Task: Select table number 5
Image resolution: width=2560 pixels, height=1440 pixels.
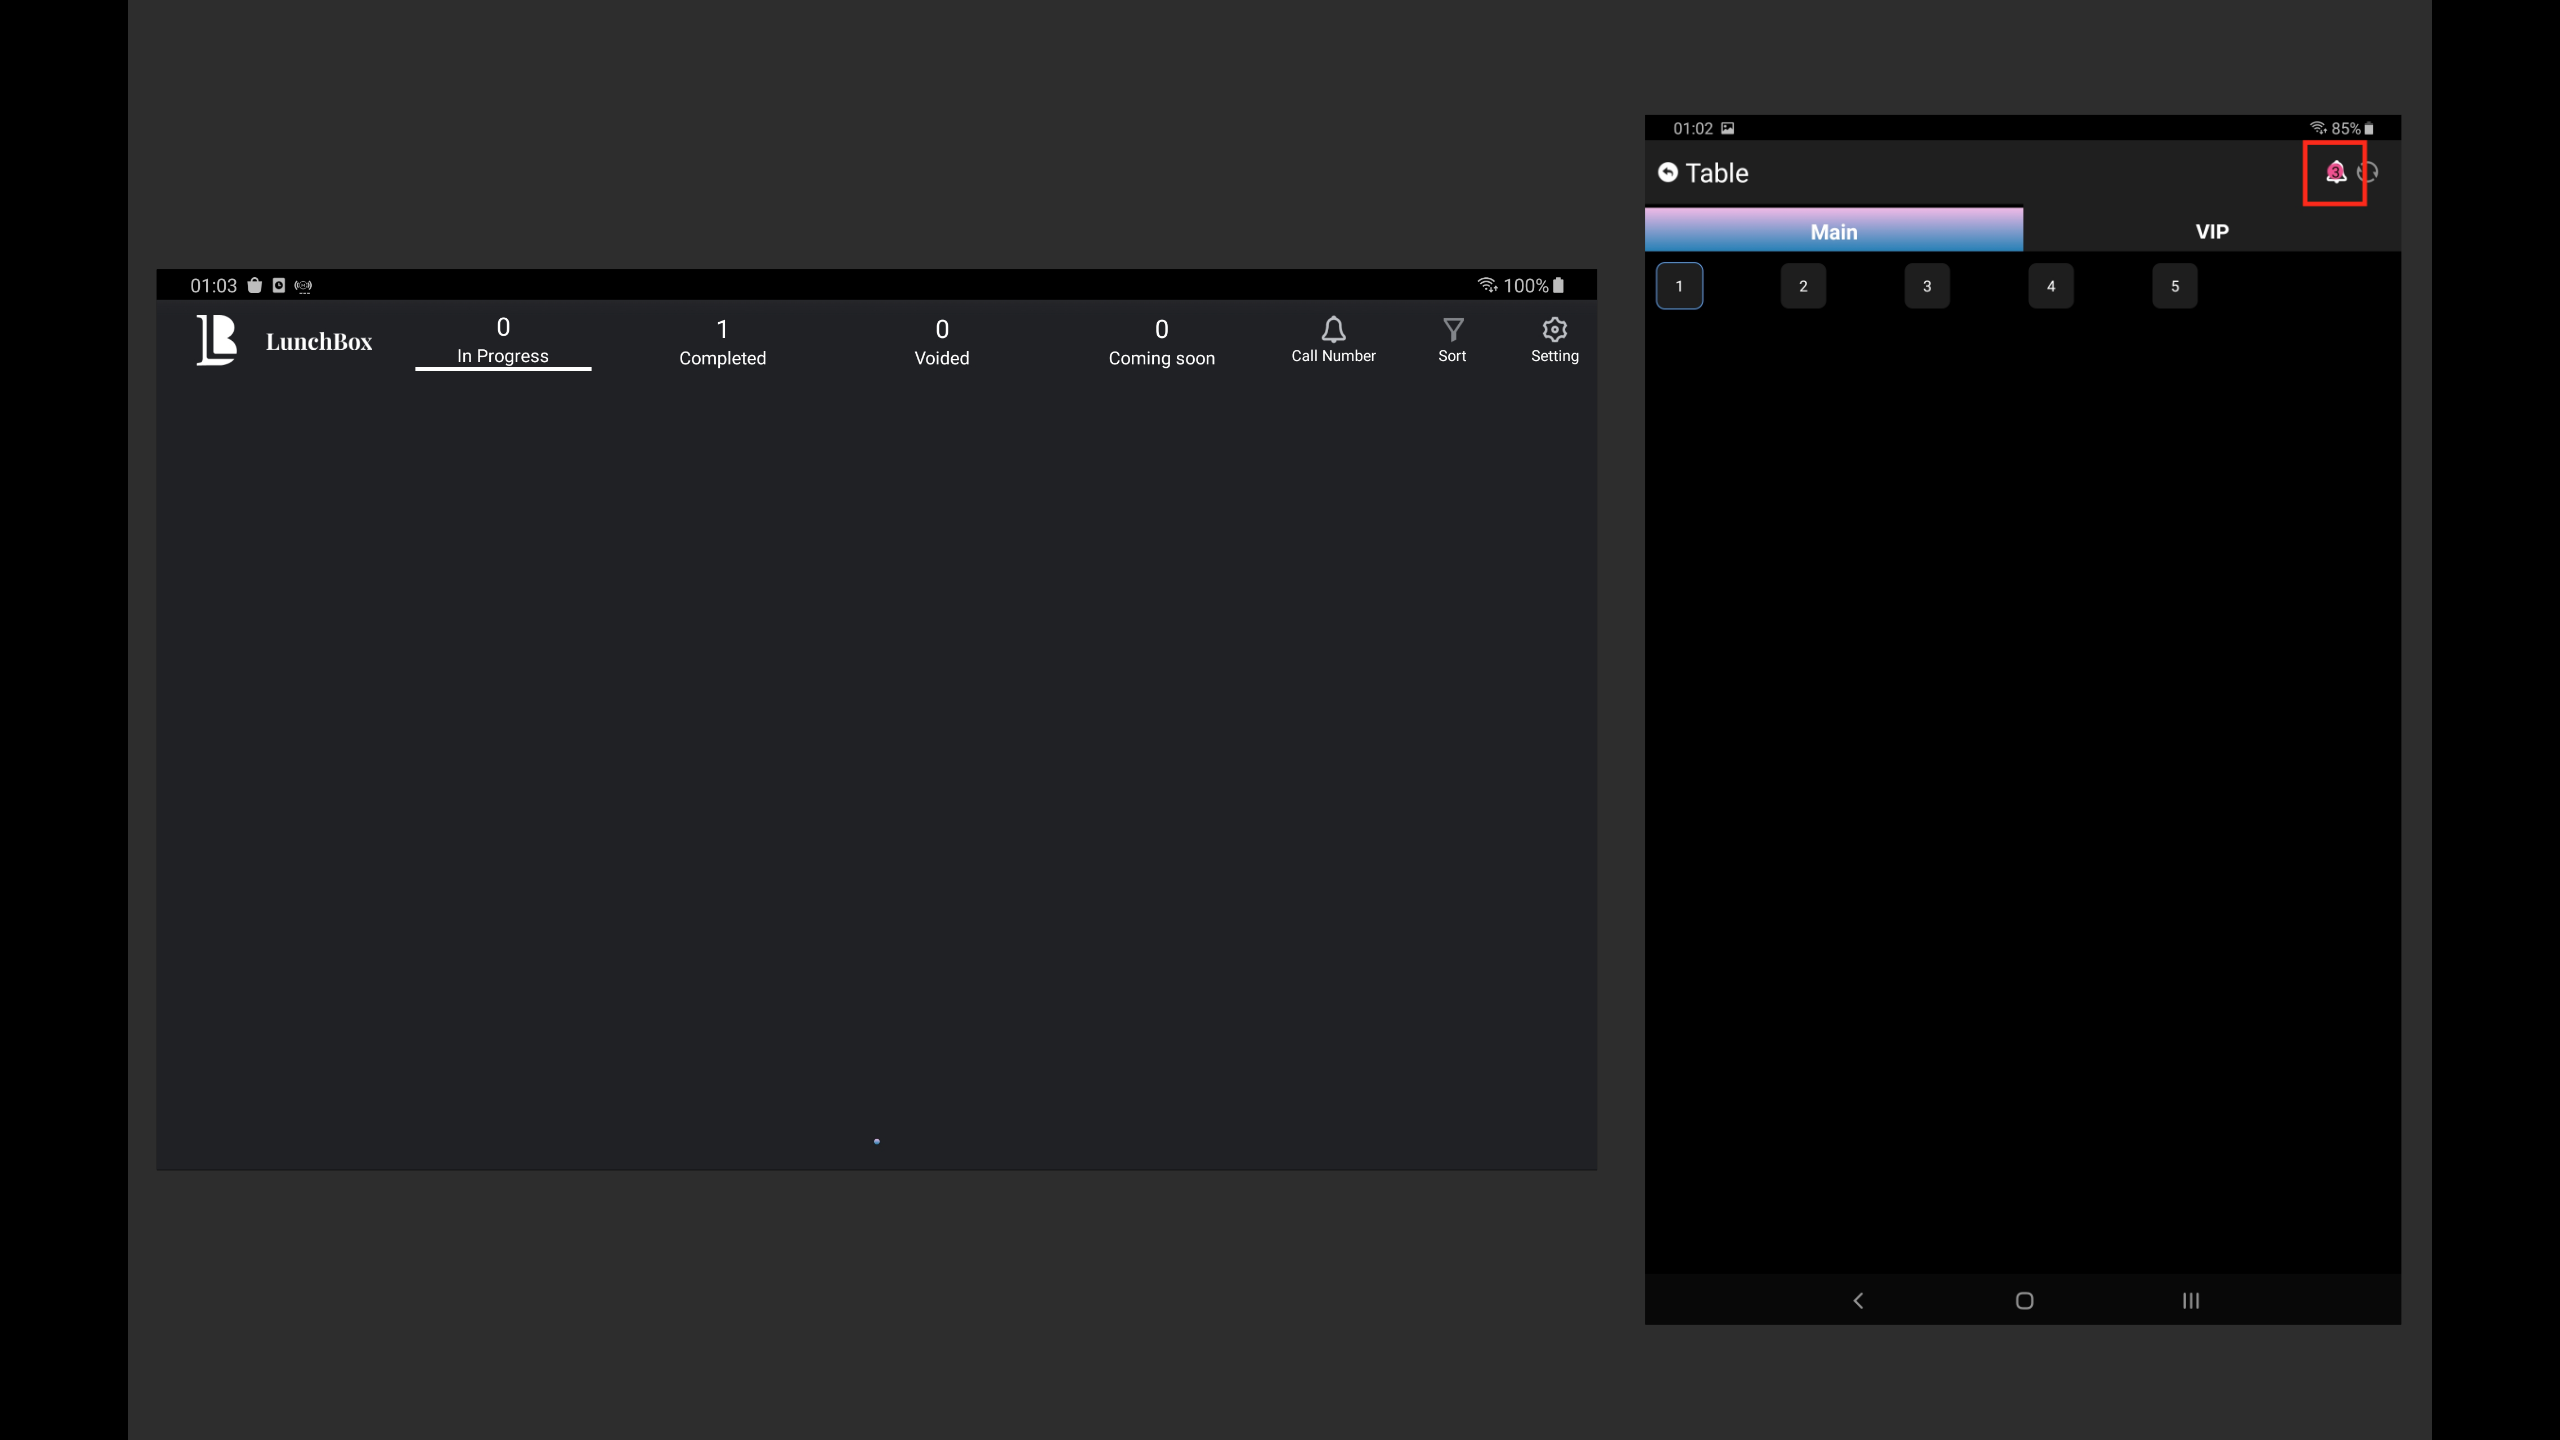Action: tap(2174, 286)
